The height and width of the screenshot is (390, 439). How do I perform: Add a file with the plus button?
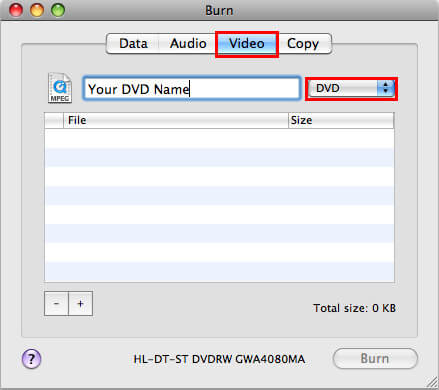(x=80, y=304)
